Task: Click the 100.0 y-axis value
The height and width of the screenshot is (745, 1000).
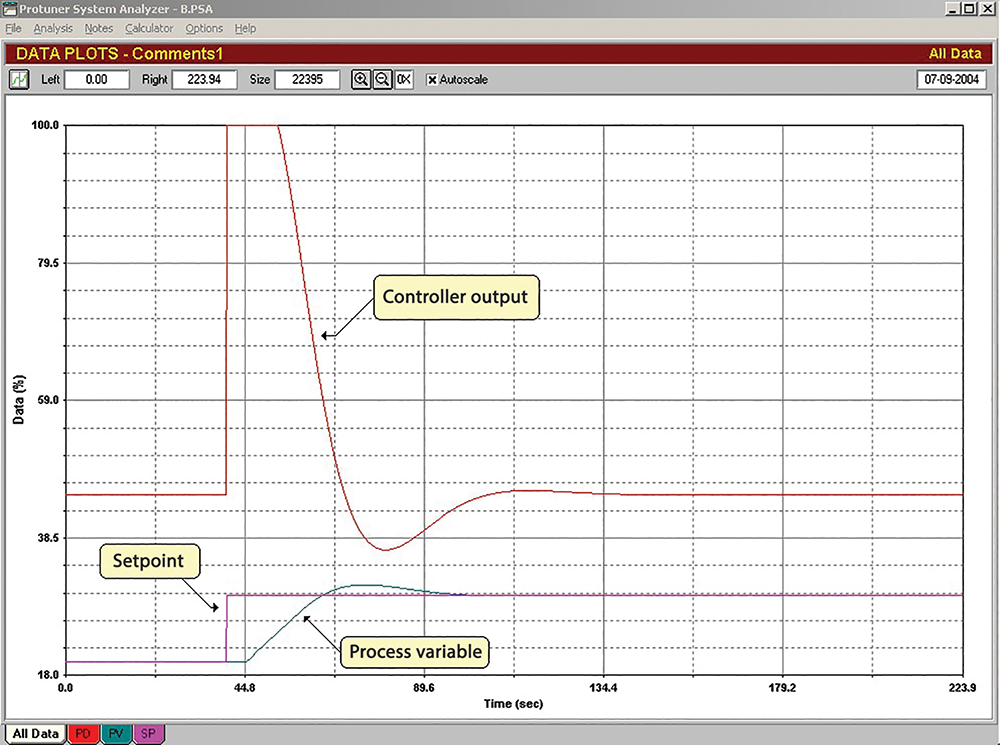Action: tap(45, 125)
